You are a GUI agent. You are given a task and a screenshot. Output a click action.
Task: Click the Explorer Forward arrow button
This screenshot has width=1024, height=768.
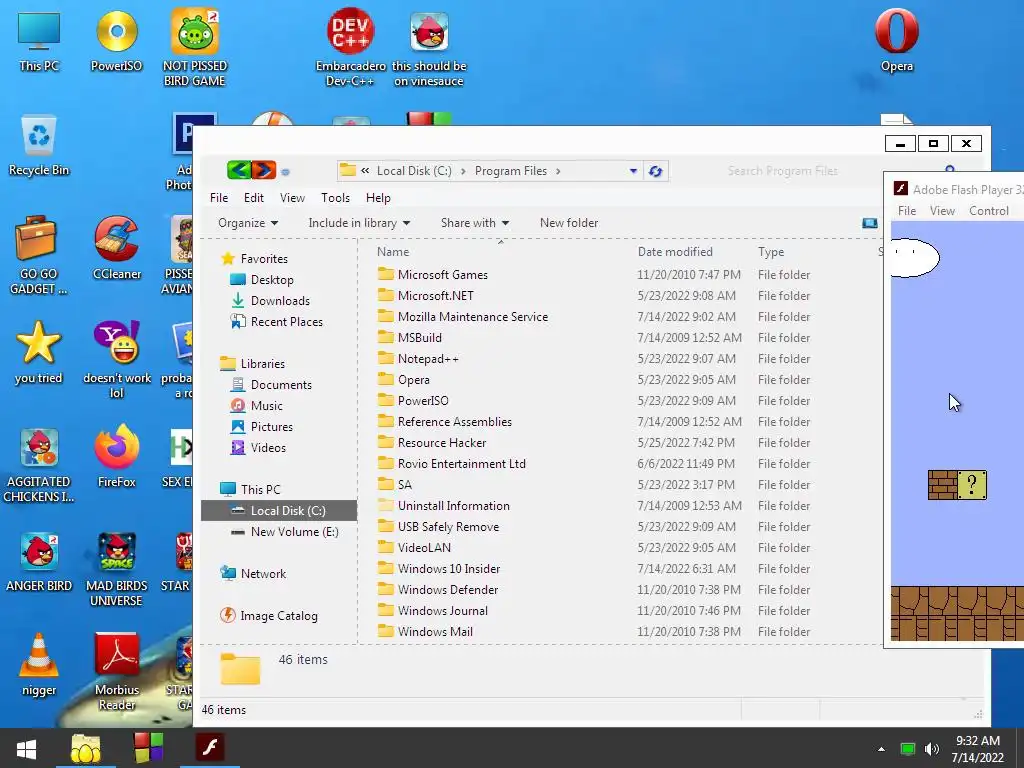264,170
